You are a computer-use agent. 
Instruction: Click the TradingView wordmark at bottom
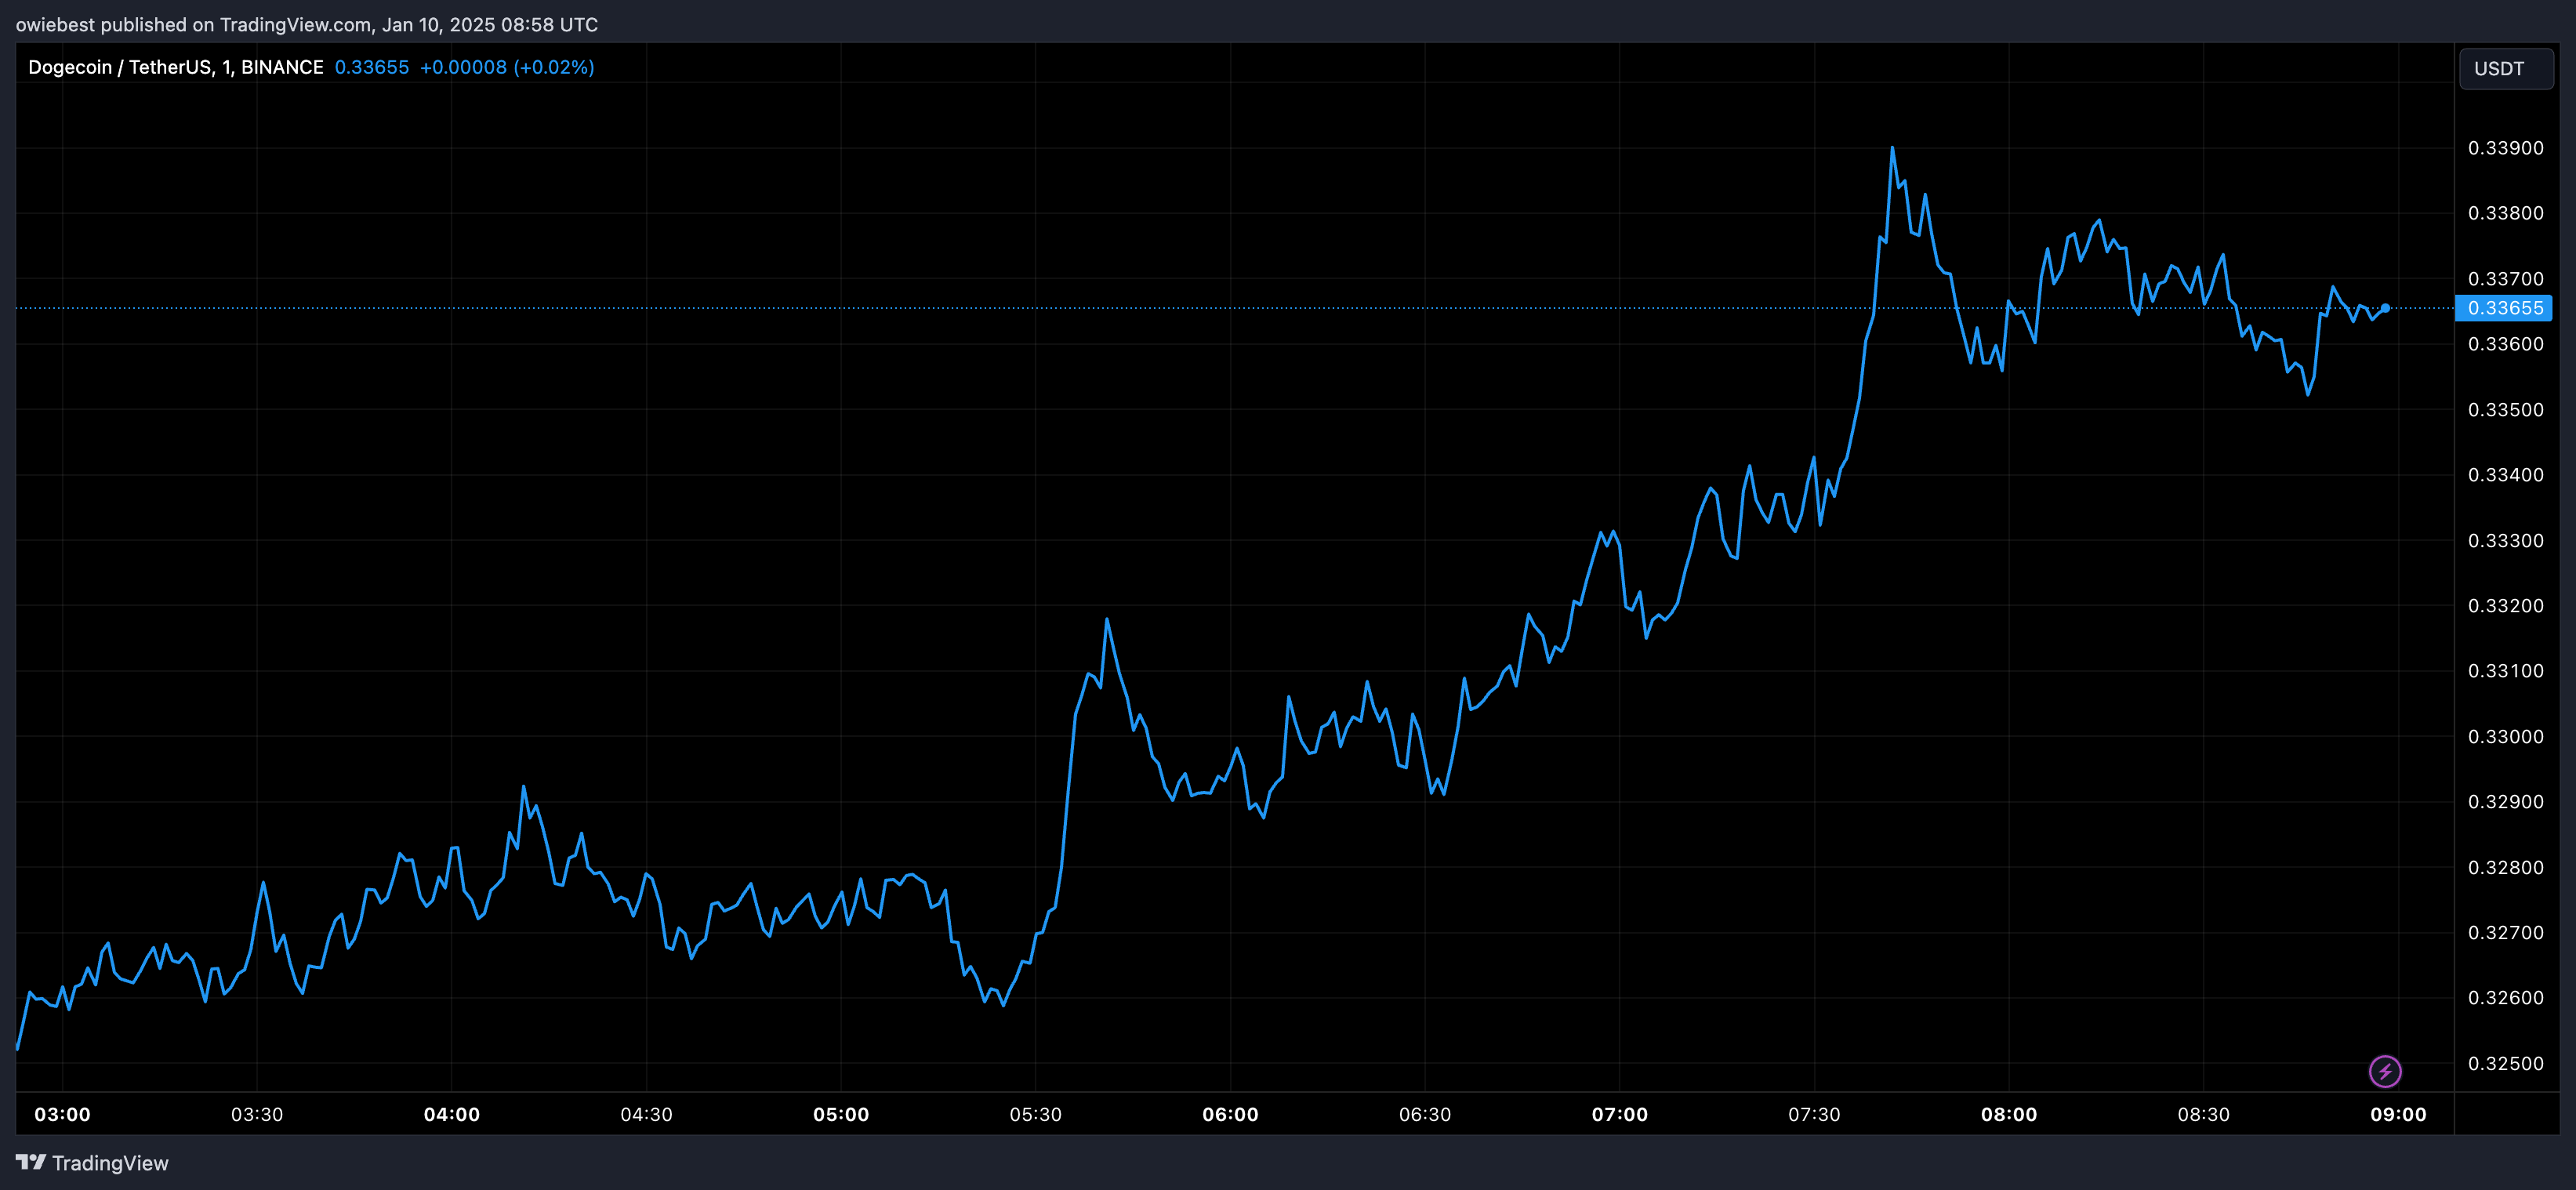point(110,1163)
